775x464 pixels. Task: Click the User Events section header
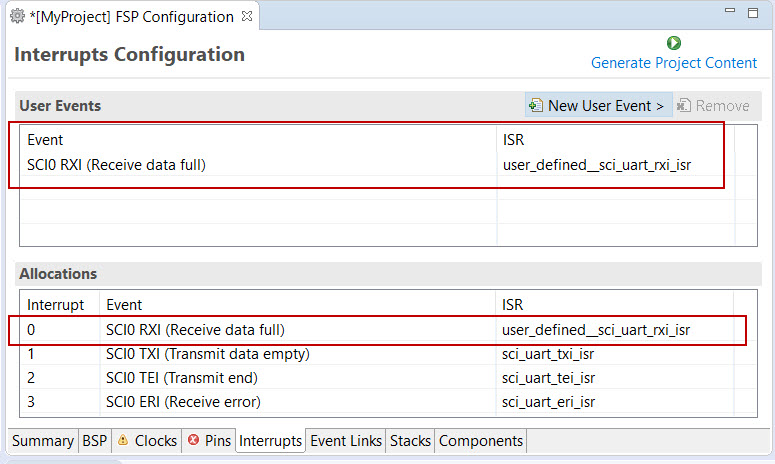(x=60, y=106)
